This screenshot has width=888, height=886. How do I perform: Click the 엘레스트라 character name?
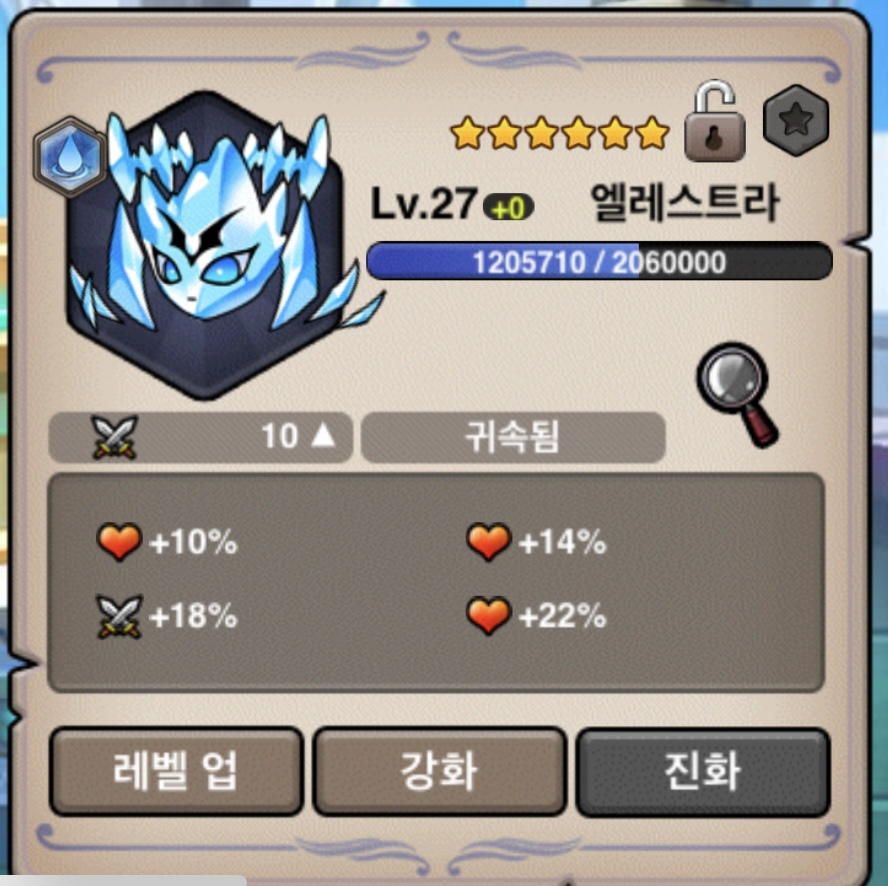point(684,203)
